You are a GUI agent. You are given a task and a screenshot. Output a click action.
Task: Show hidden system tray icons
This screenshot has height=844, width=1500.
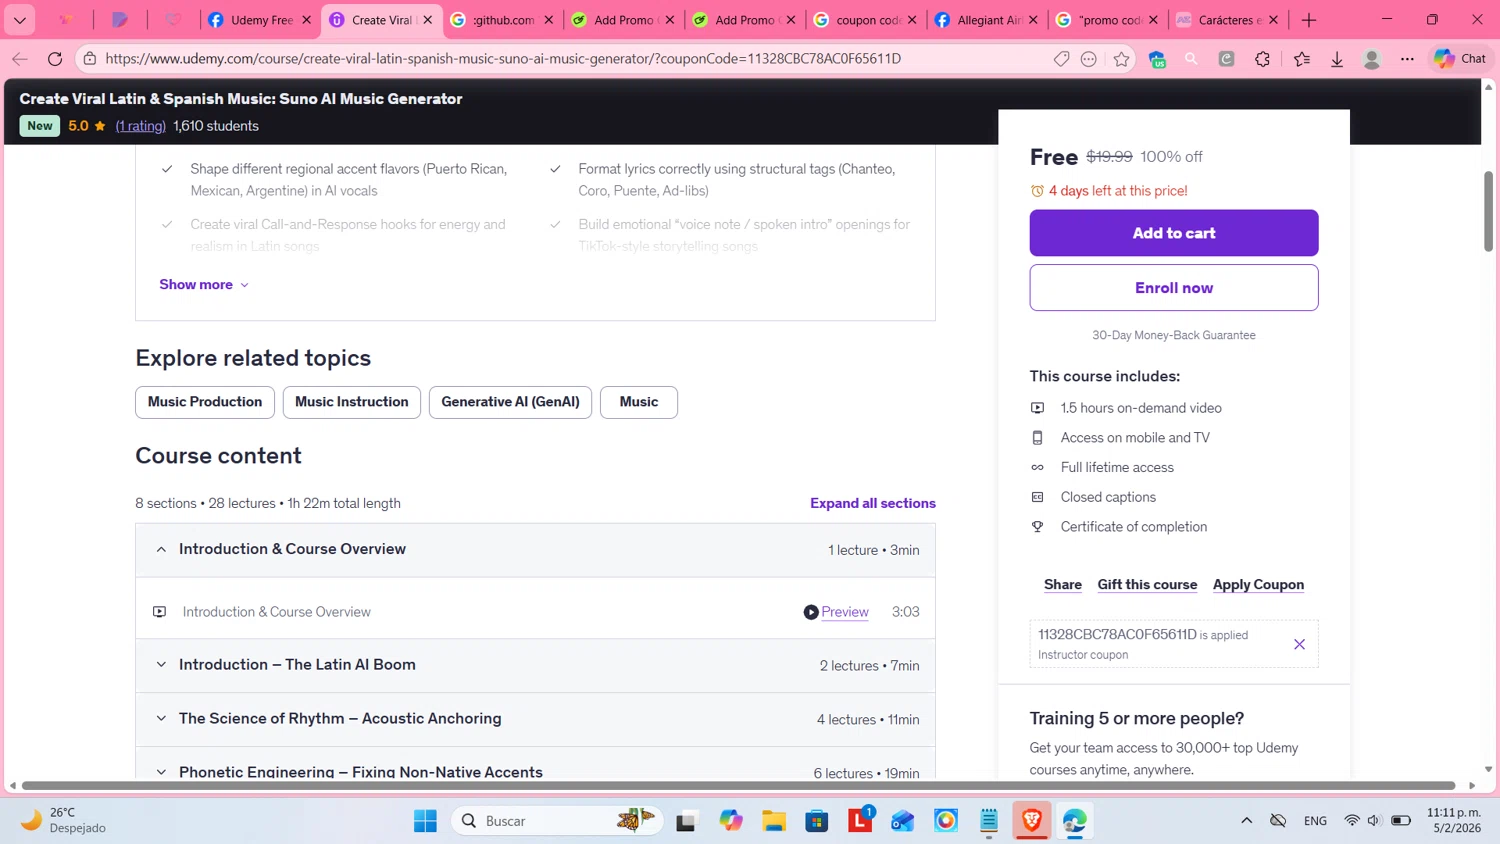coord(1246,821)
